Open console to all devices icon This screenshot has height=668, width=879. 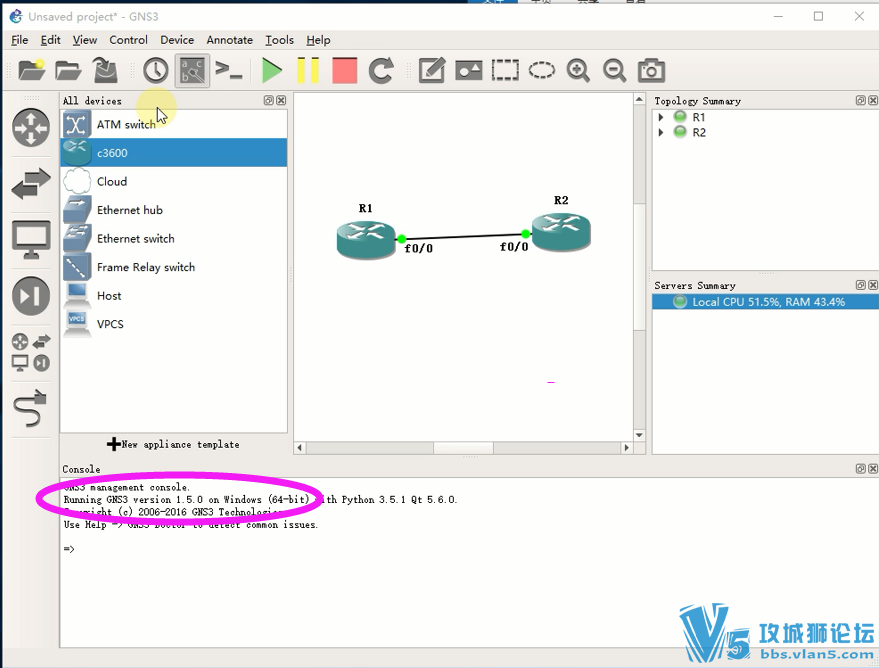(229, 71)
